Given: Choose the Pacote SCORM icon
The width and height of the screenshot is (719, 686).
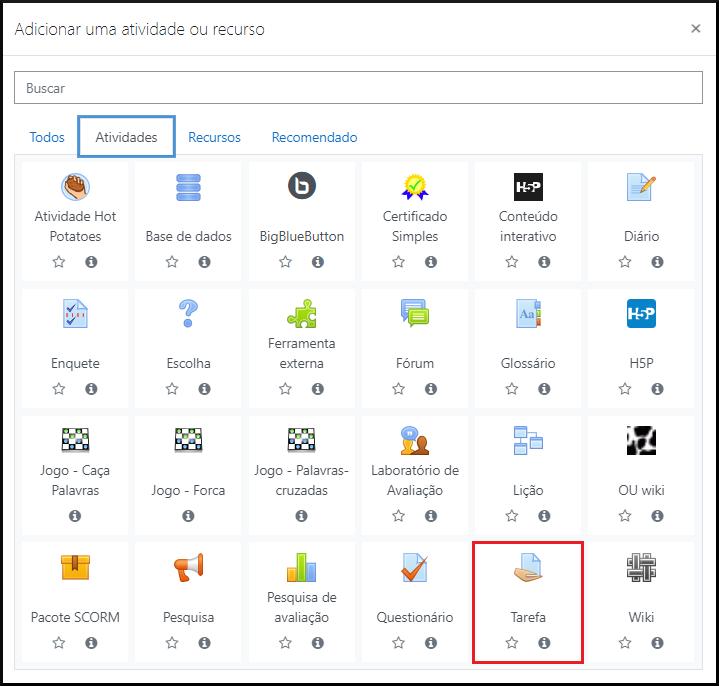Looking at the screenshot, I should (x=75, y=569).
